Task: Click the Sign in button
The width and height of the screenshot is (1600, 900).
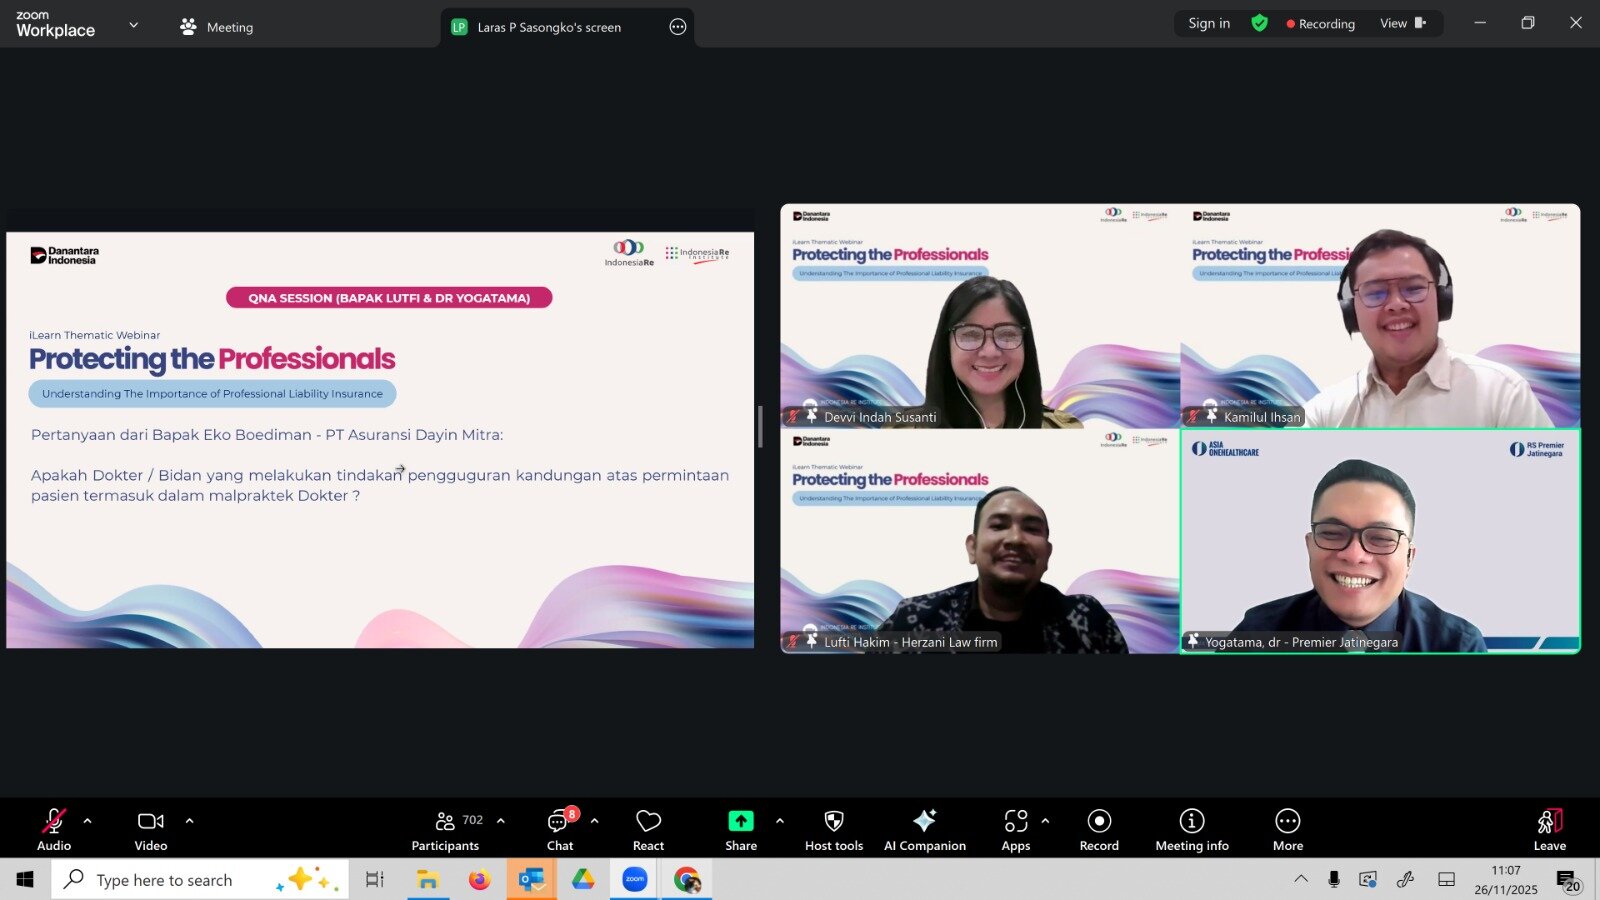Action: click(x=1208, y=23)
